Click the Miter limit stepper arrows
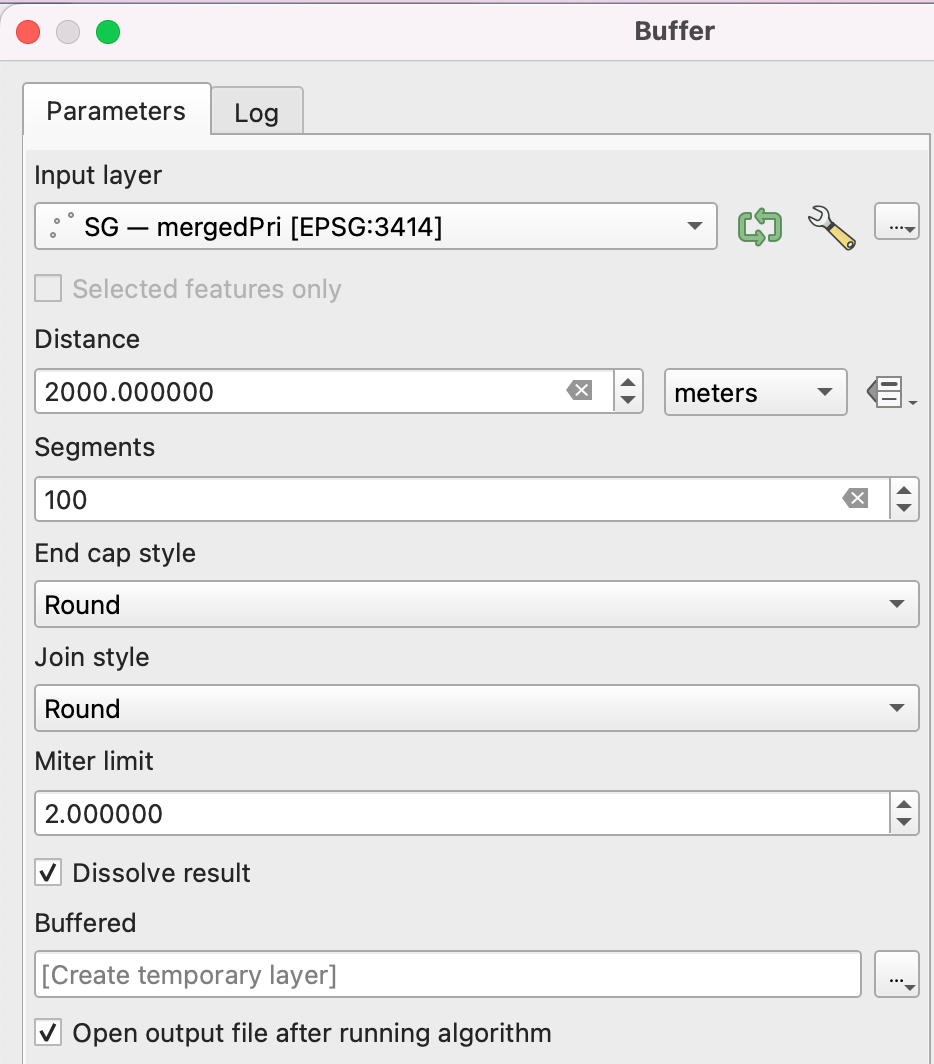This screenshot has height=1064, width=934. coord(903,813)
